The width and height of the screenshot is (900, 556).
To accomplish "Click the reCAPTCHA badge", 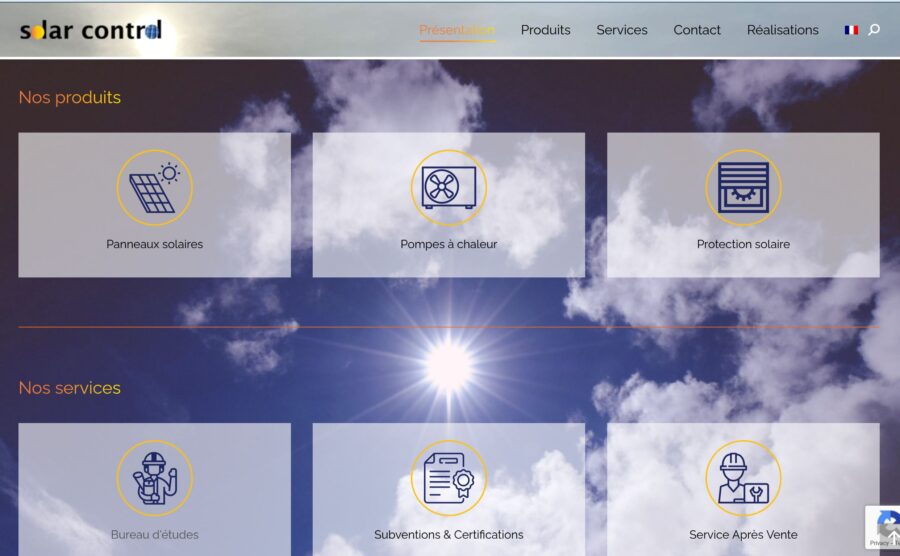I will [x=883, y=527].
